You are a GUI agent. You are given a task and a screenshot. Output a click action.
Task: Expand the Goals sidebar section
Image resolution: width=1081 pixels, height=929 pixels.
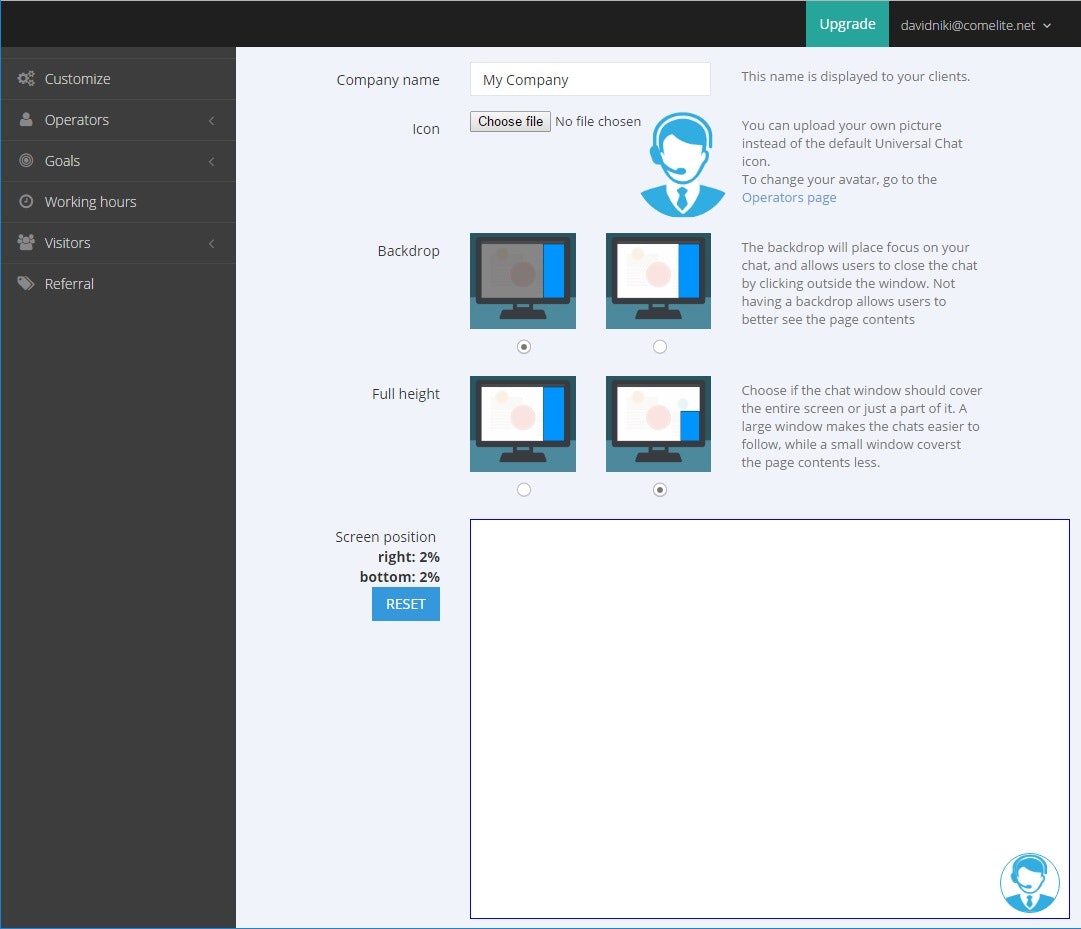click(x=211, y=160)
